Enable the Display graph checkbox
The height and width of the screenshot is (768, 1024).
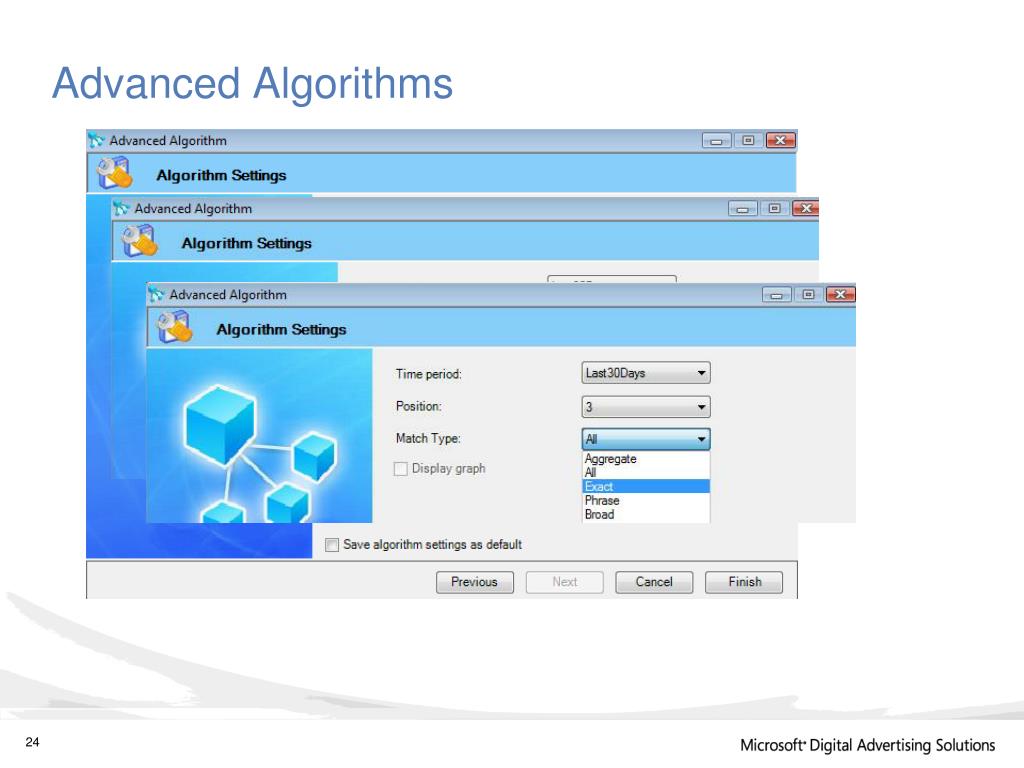coord(401,468)
